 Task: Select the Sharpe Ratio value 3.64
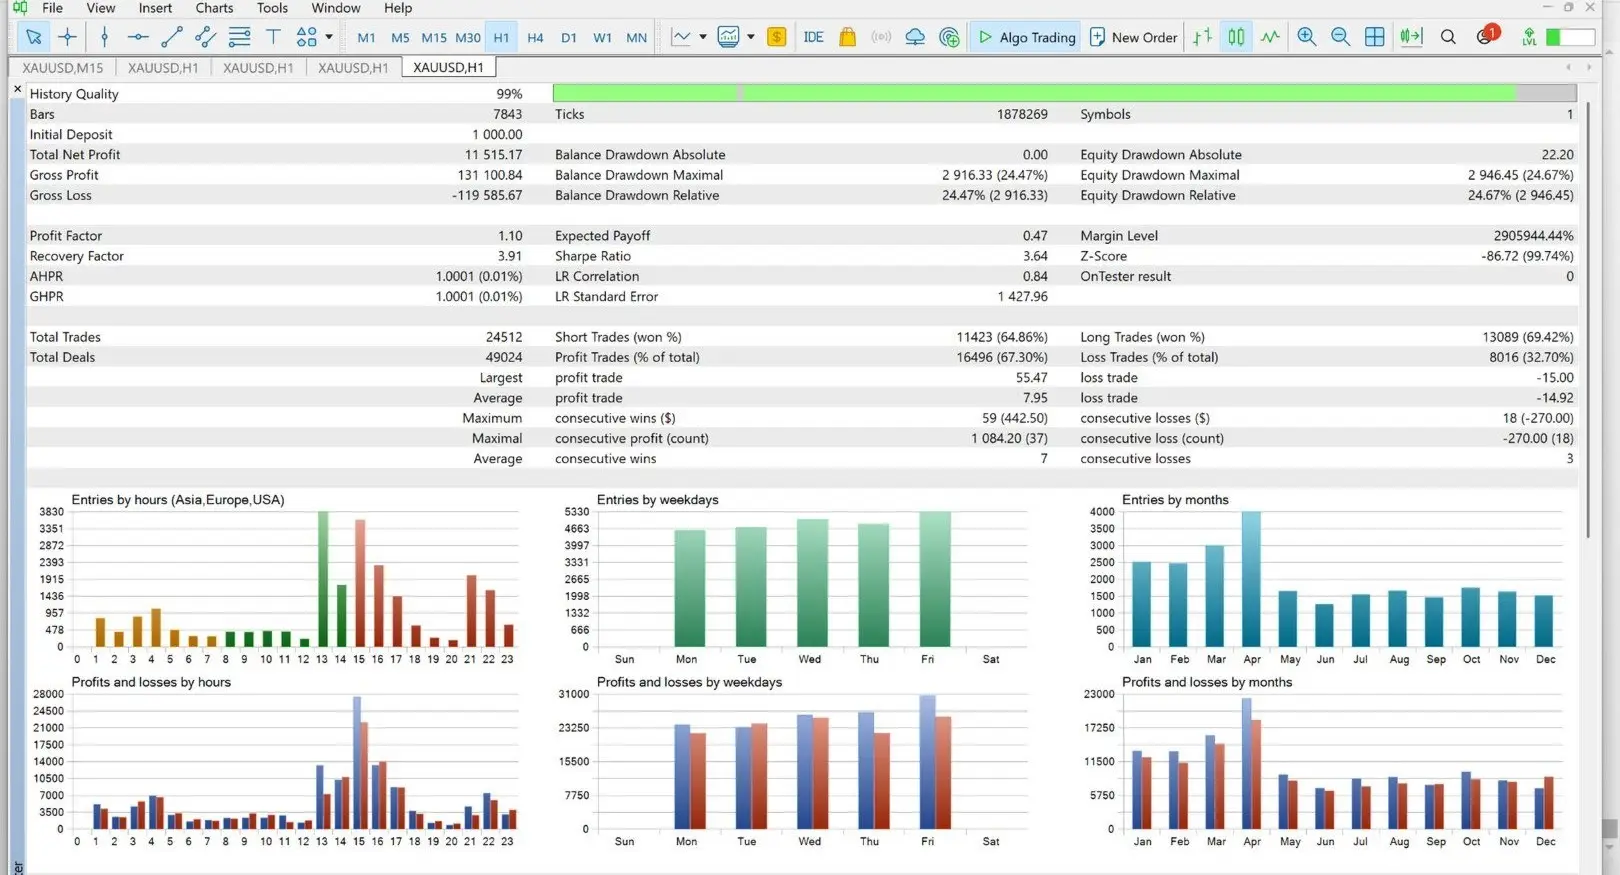pos(1035,256)
